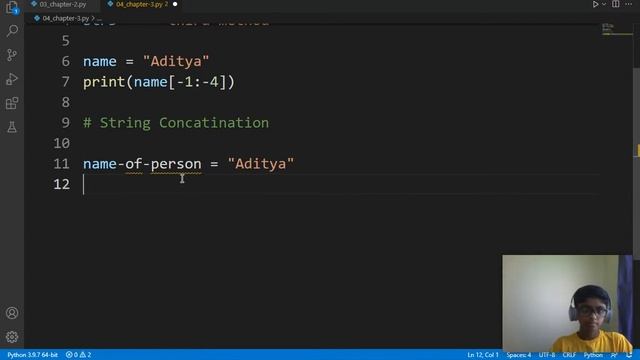Image resolution: width=640 pixels, height=360 pixels.
Task: Open the Explorer view in activity bar
Action: 12,7
